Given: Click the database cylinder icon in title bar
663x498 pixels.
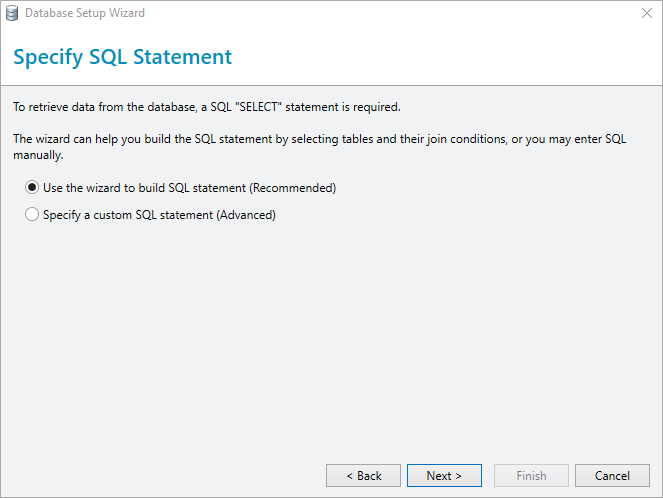Looking at the screenshot, I should pos(12,13).
